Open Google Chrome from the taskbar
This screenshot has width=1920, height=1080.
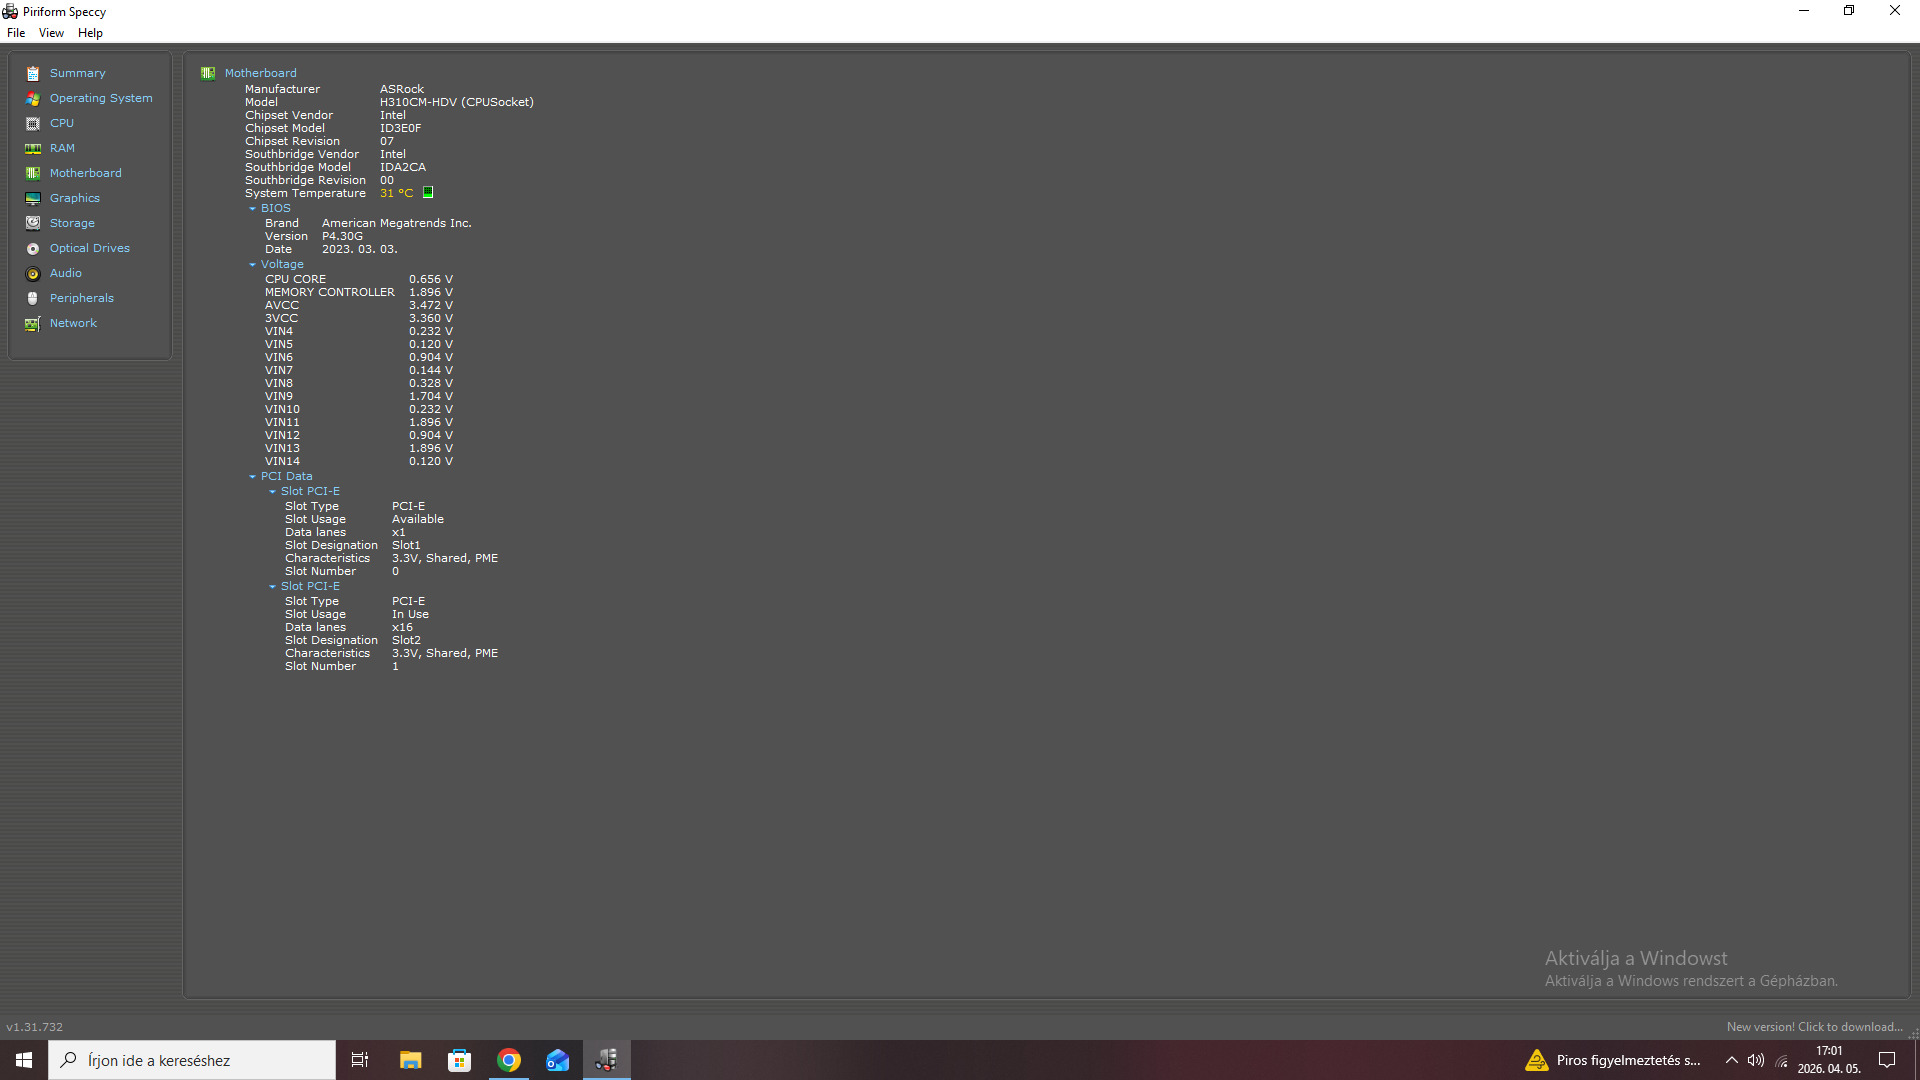(509, 1060)
